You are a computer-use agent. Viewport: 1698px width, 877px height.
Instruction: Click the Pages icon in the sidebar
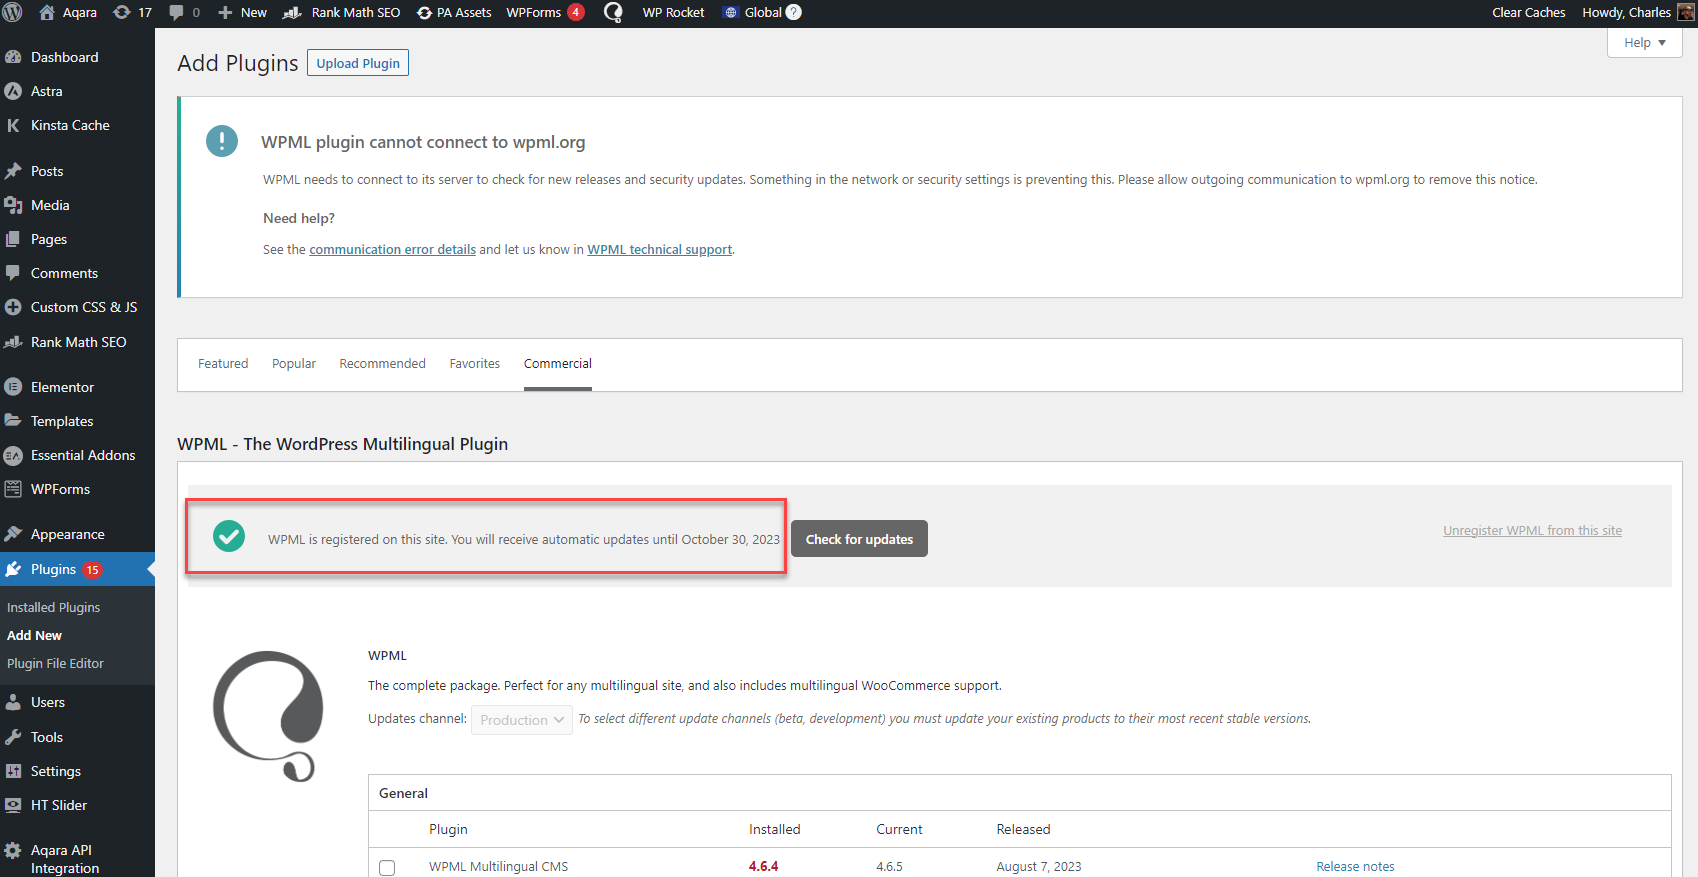click(13, 239)
